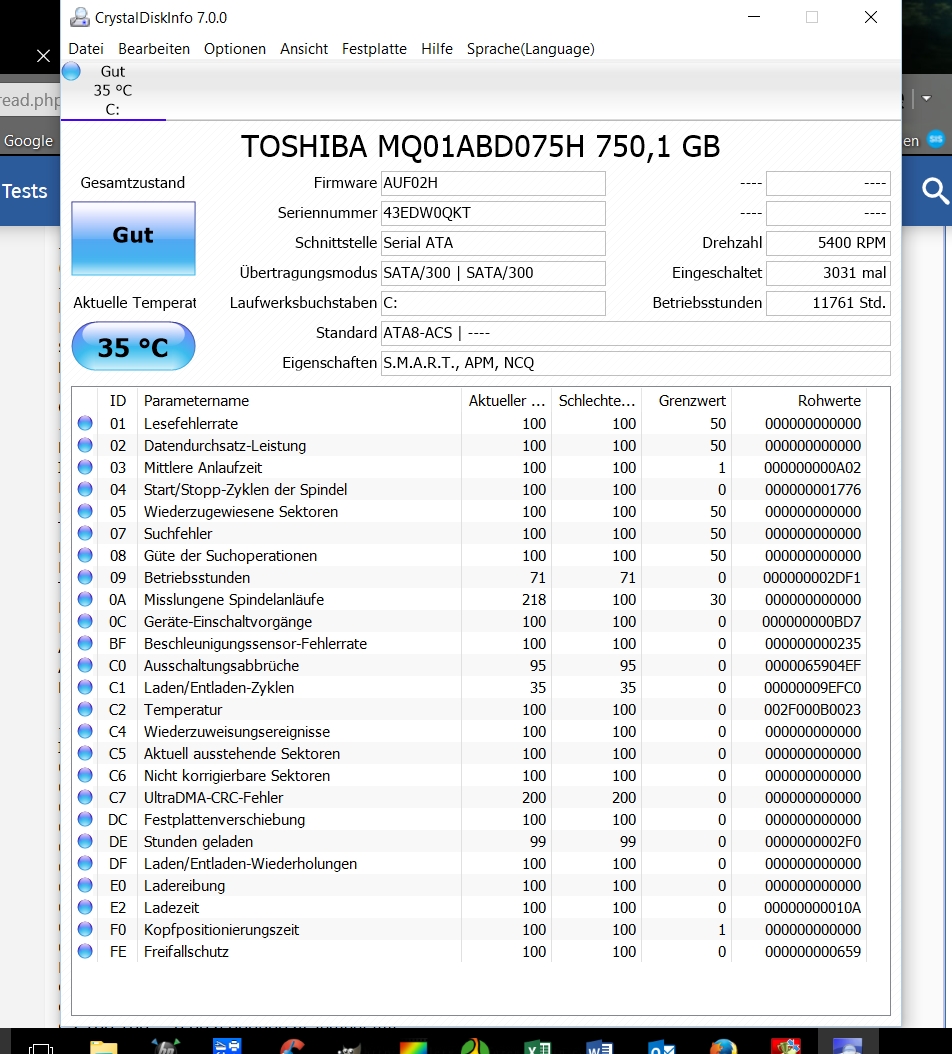Click status orb for Wiederzugewiesene Sektoren row
The image size is (952, 1054).
click(85, 511)
